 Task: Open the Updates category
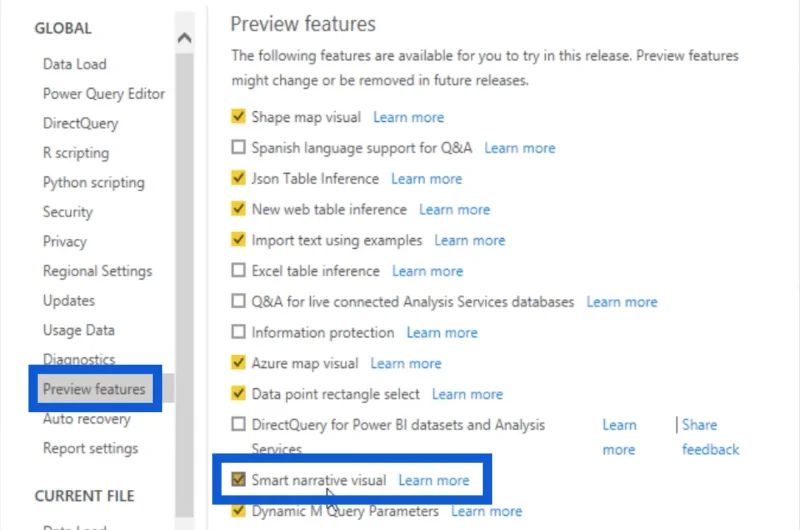coord(69,300)
